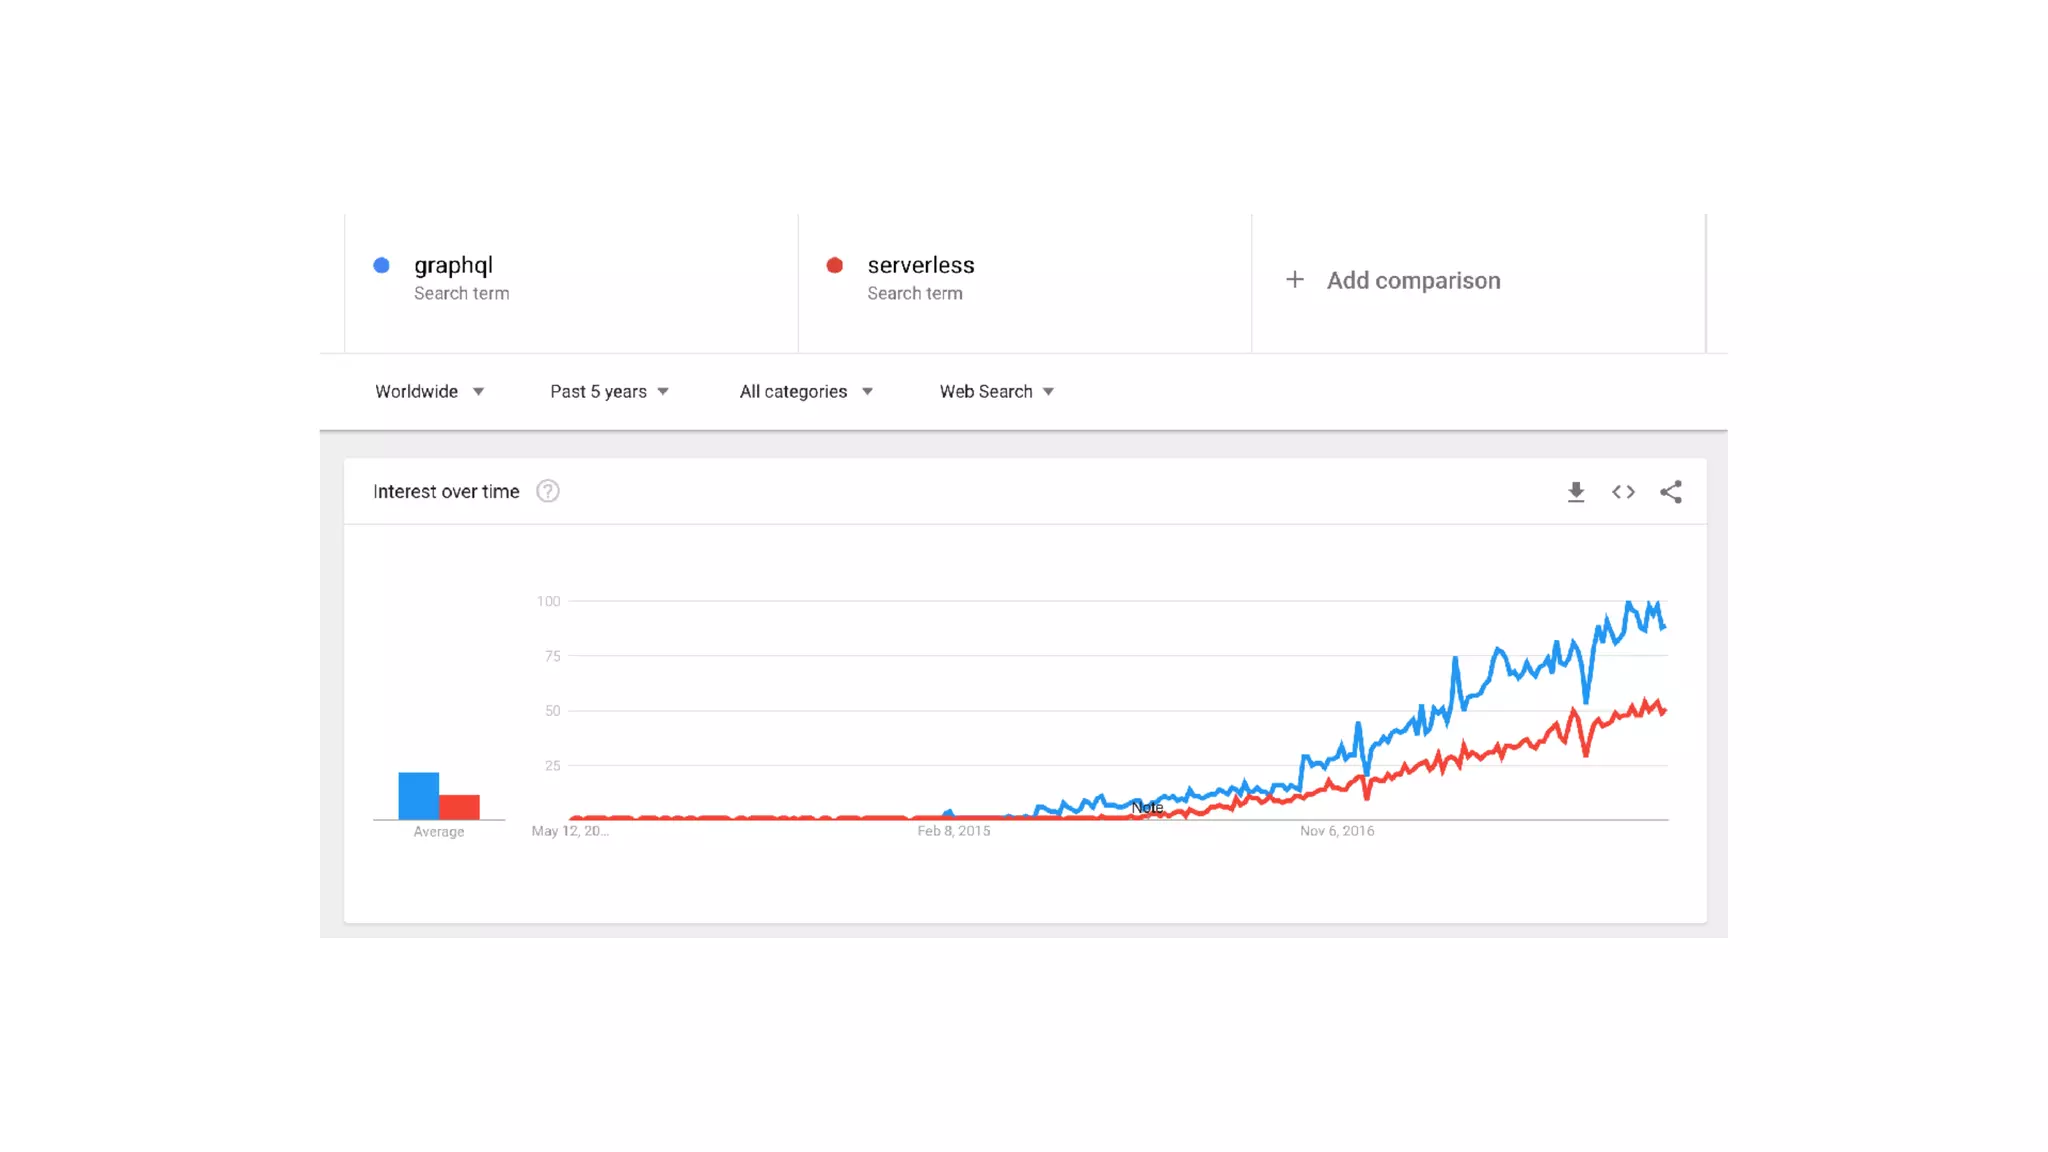The image size is (2048, 1152).
Task: Click the blue graphql color dot
Action: click(x=381, y=265)
